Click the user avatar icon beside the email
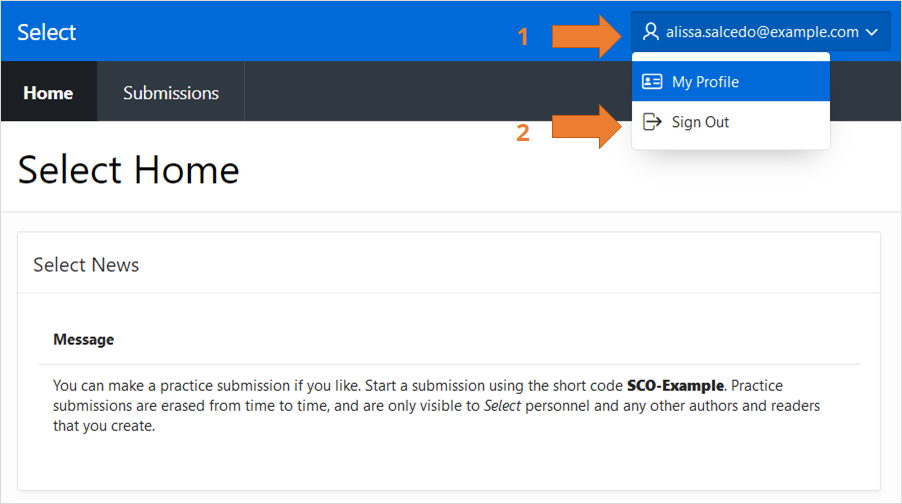 coord(651,32)
